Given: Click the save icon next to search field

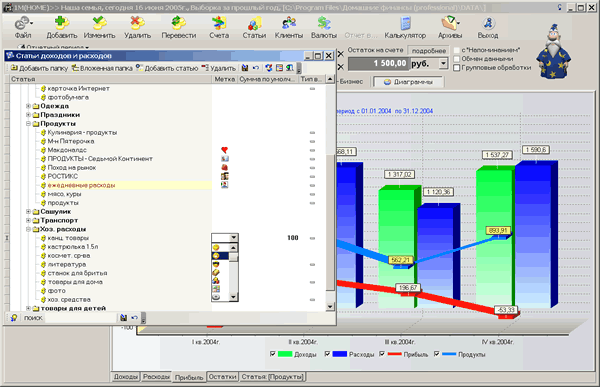Looking at the screenshot, I should click(123, 318).
